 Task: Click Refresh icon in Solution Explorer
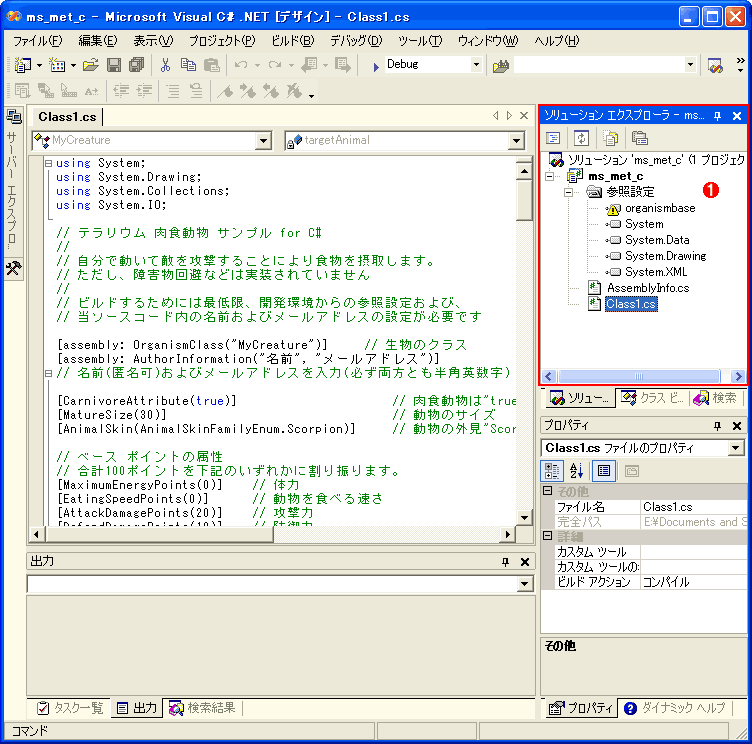(581, 138)
